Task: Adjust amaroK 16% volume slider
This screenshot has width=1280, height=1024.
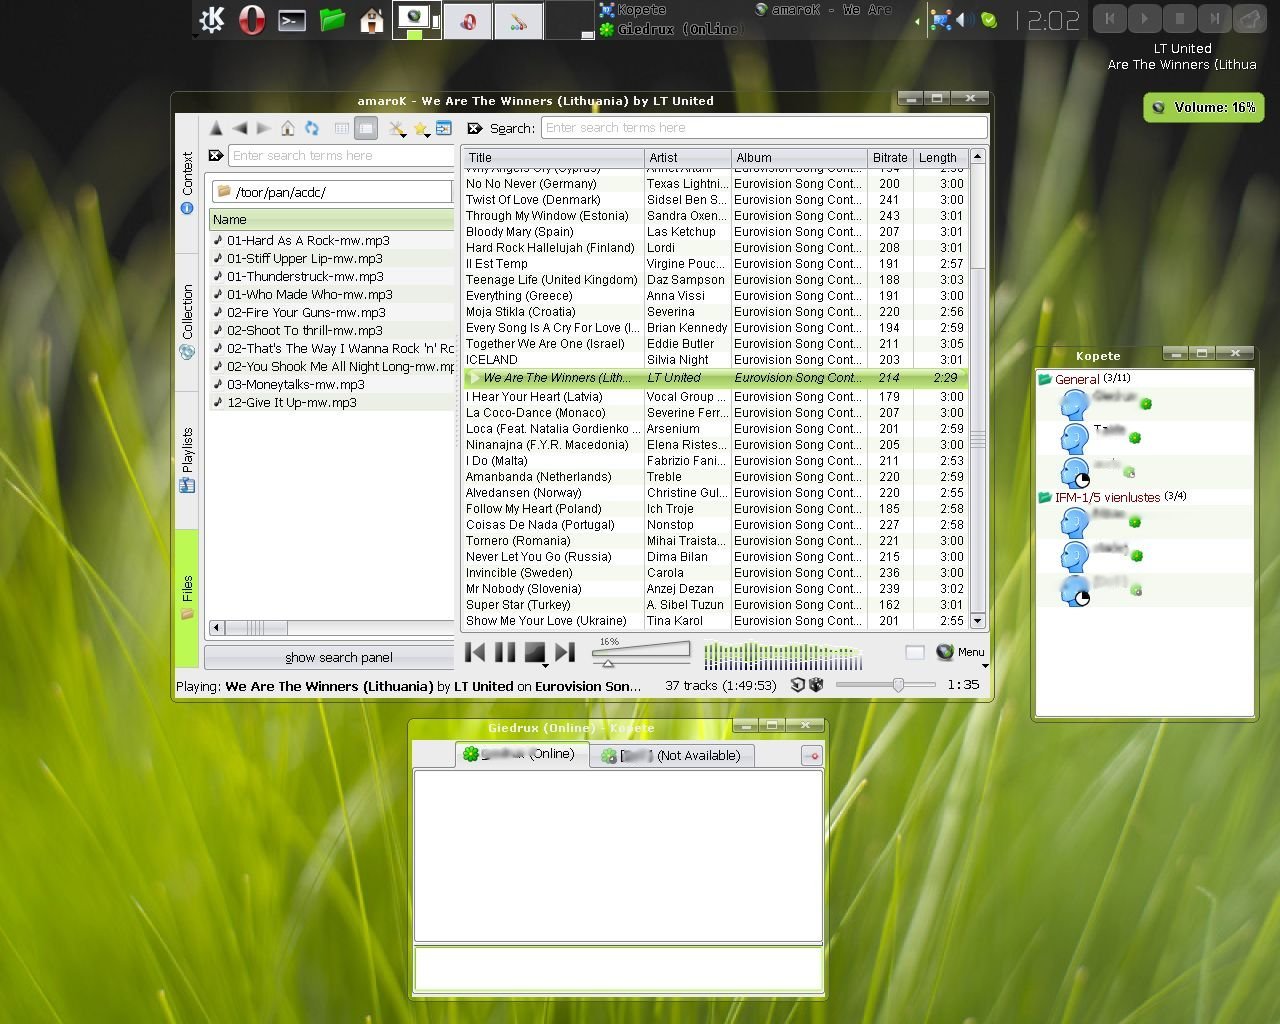Action: 641,654
